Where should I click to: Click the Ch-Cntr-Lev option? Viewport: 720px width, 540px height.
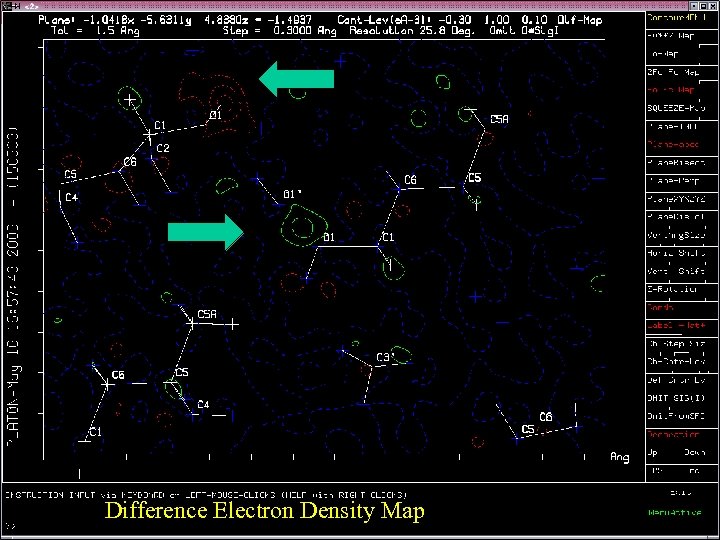coord(676,361)
